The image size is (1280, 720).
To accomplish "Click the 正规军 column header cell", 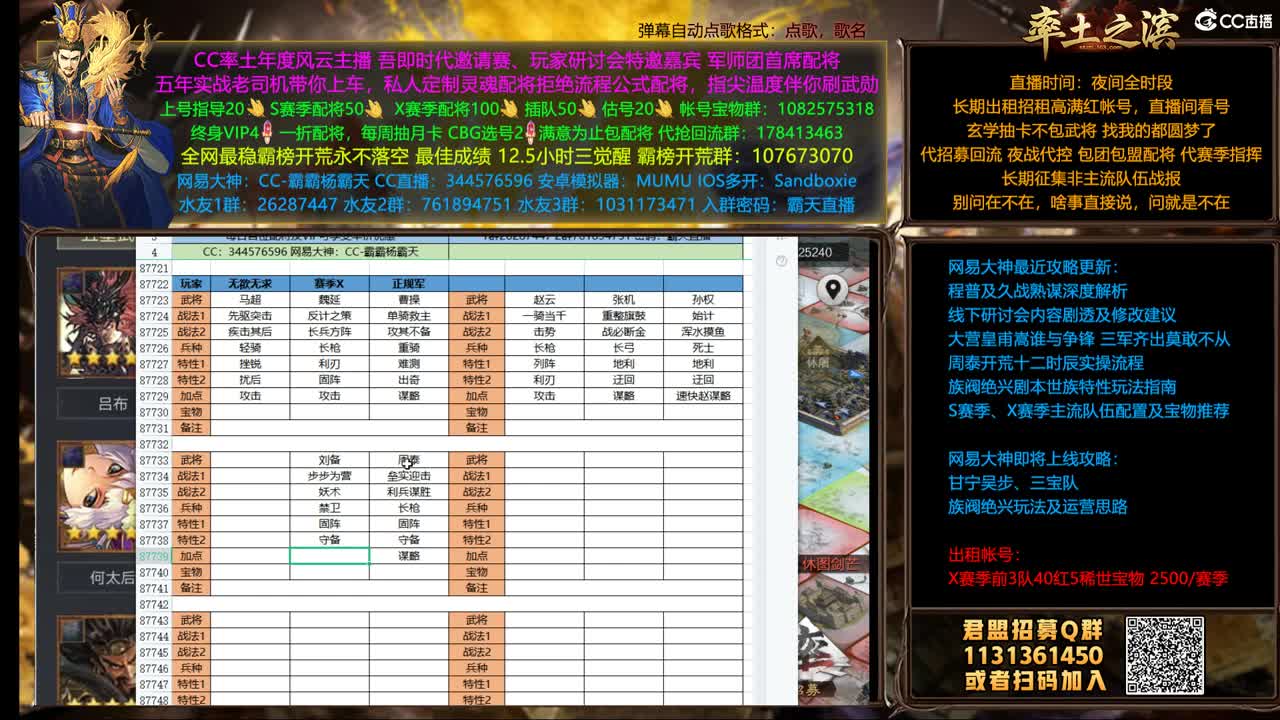I will coord(409,284).
